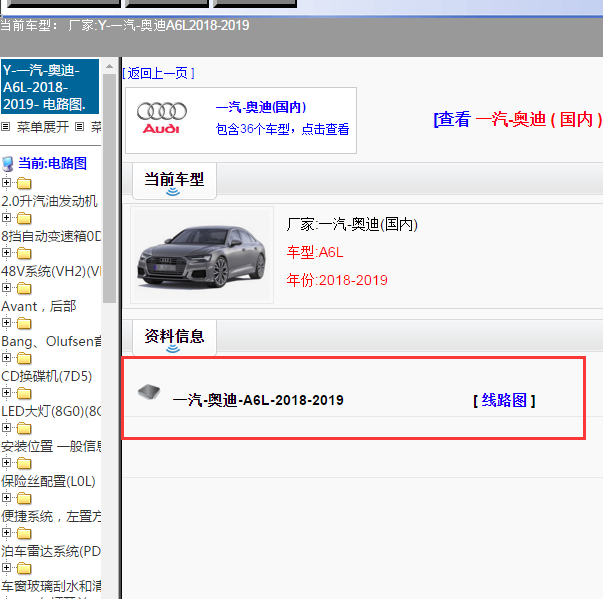Open the folder icon above CD换碟机(7D5)
Viewport: 603px width, 599px height.
(x=24, y=358)
